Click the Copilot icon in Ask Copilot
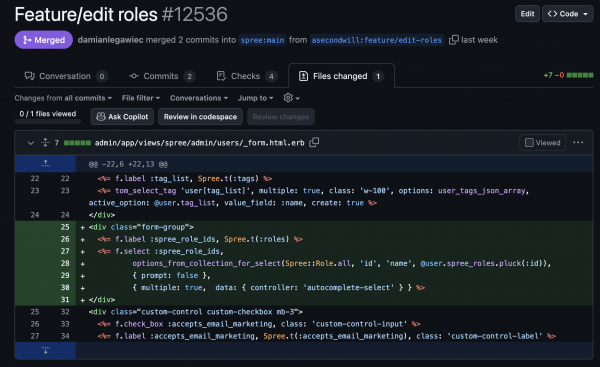 pos(101,117)
